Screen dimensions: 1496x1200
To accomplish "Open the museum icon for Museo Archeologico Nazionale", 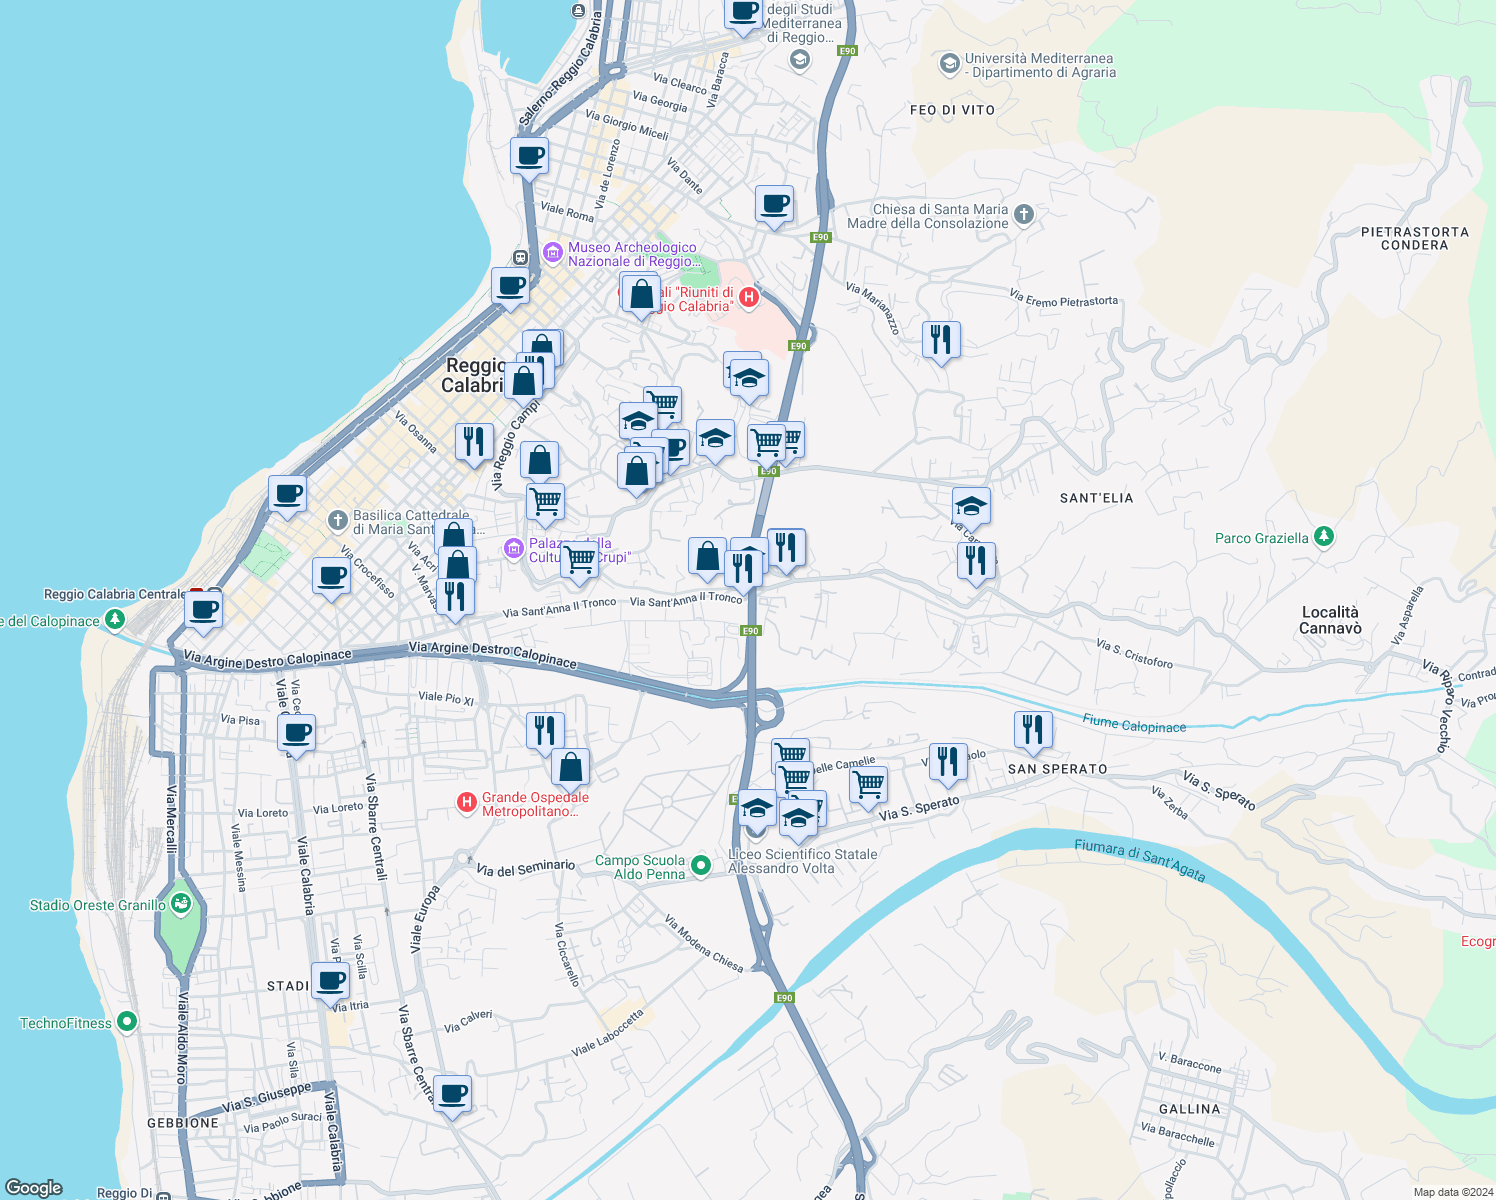I will (551, 254).
